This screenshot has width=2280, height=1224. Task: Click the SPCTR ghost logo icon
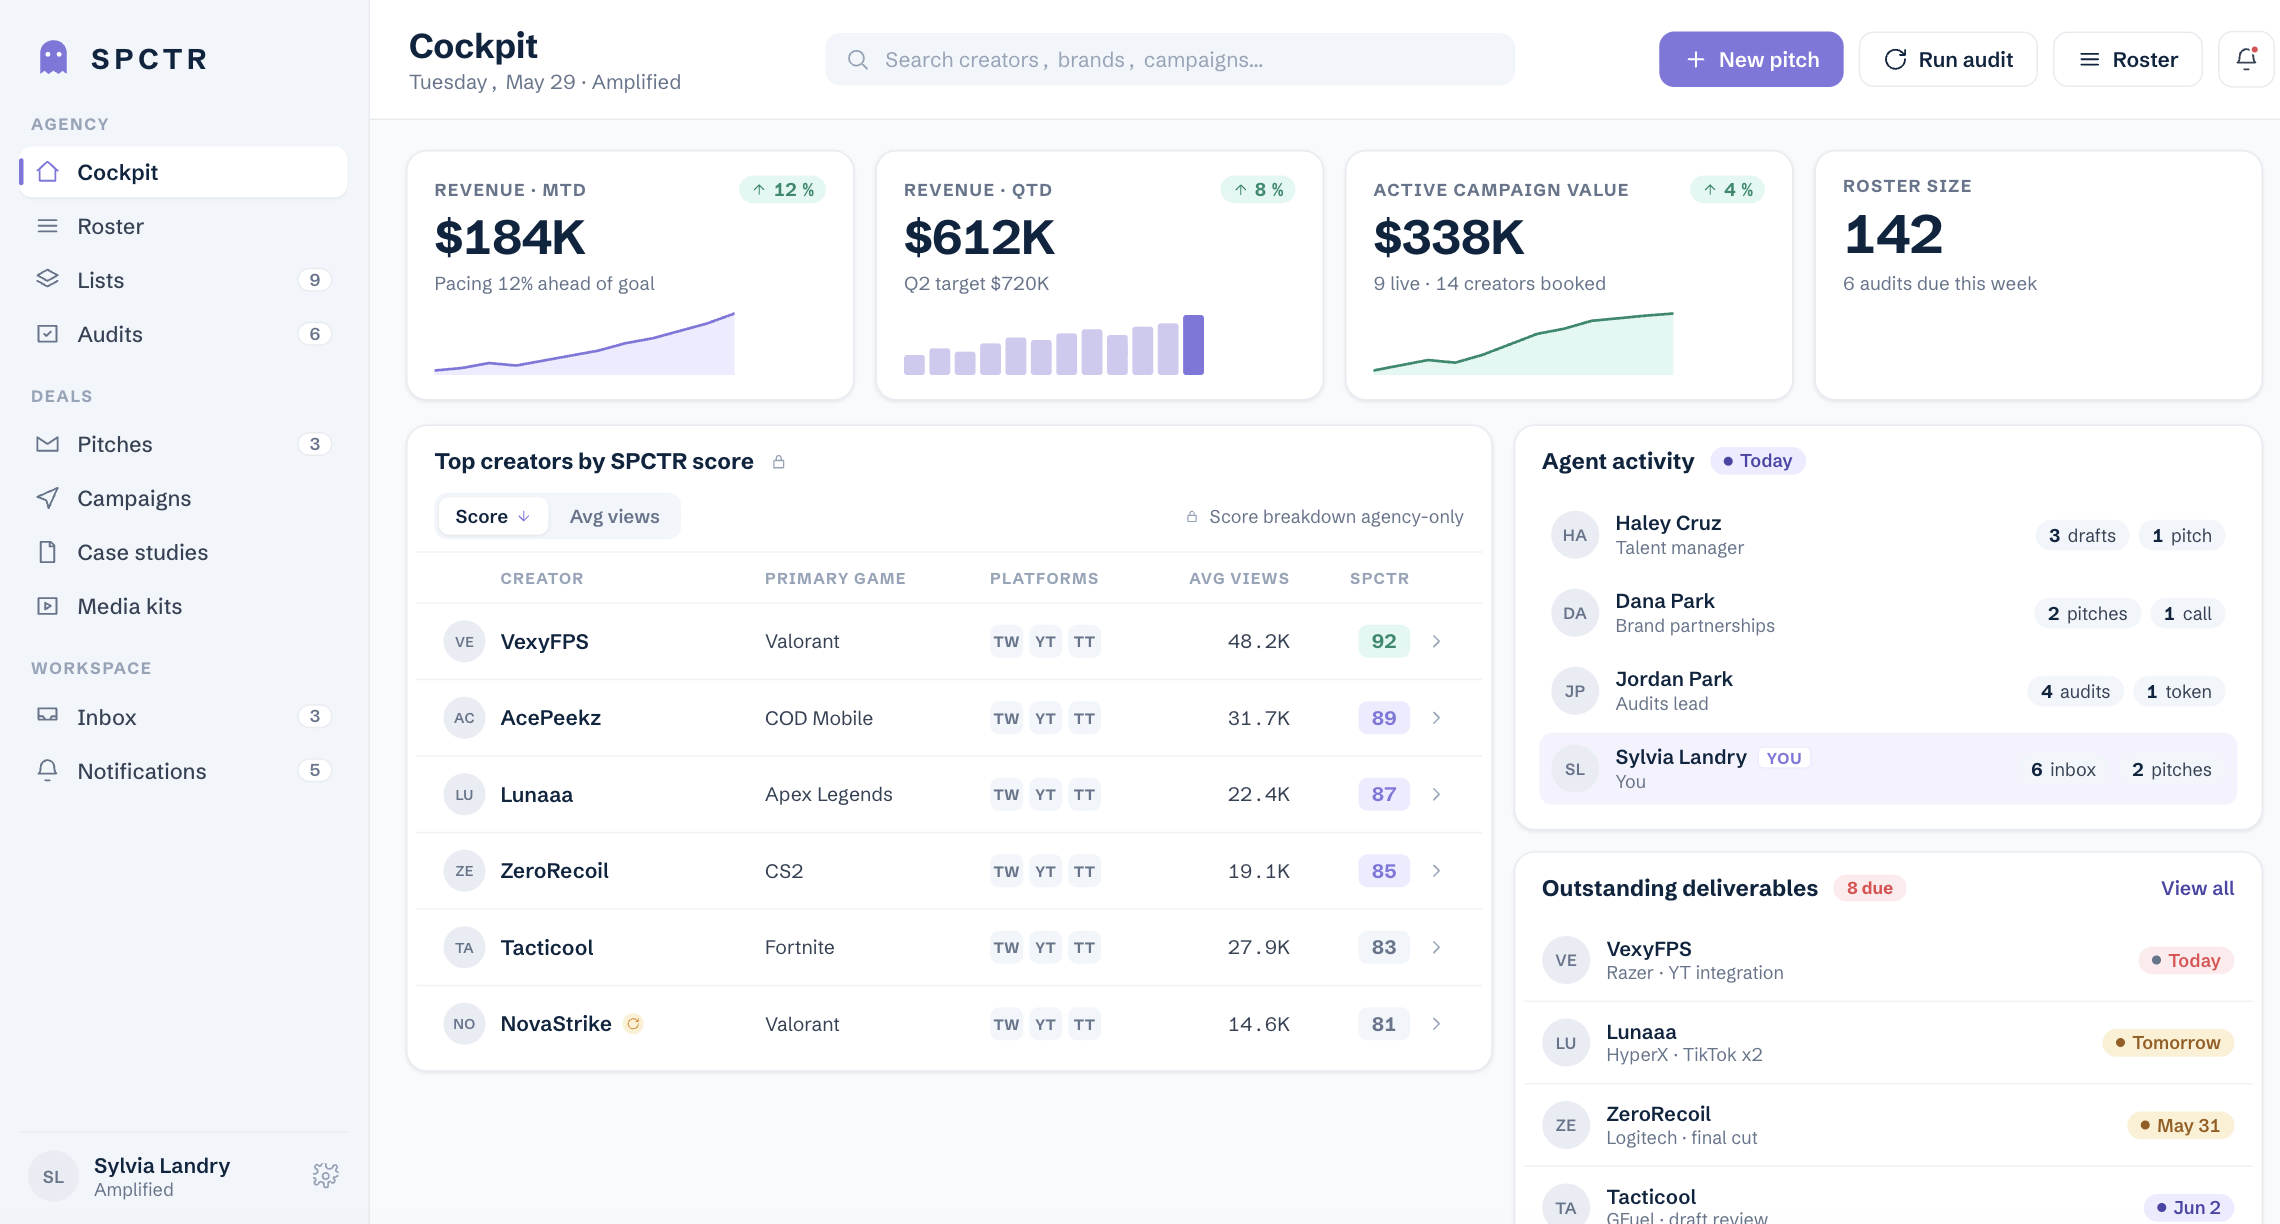[x=53, y=58]
